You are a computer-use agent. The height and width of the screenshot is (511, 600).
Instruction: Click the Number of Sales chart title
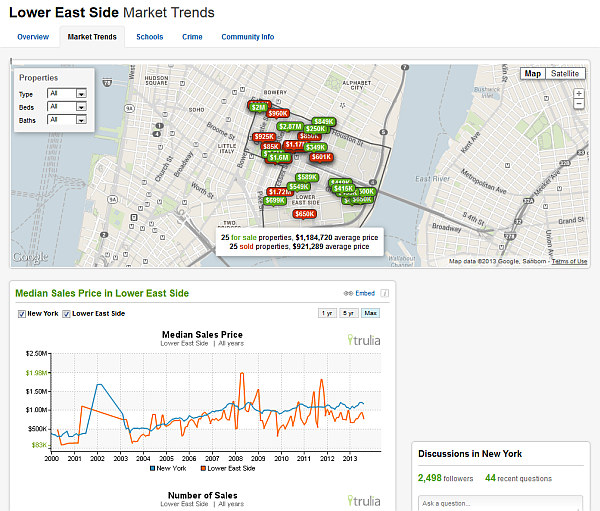pyautogui.click(x=202, y=495)
